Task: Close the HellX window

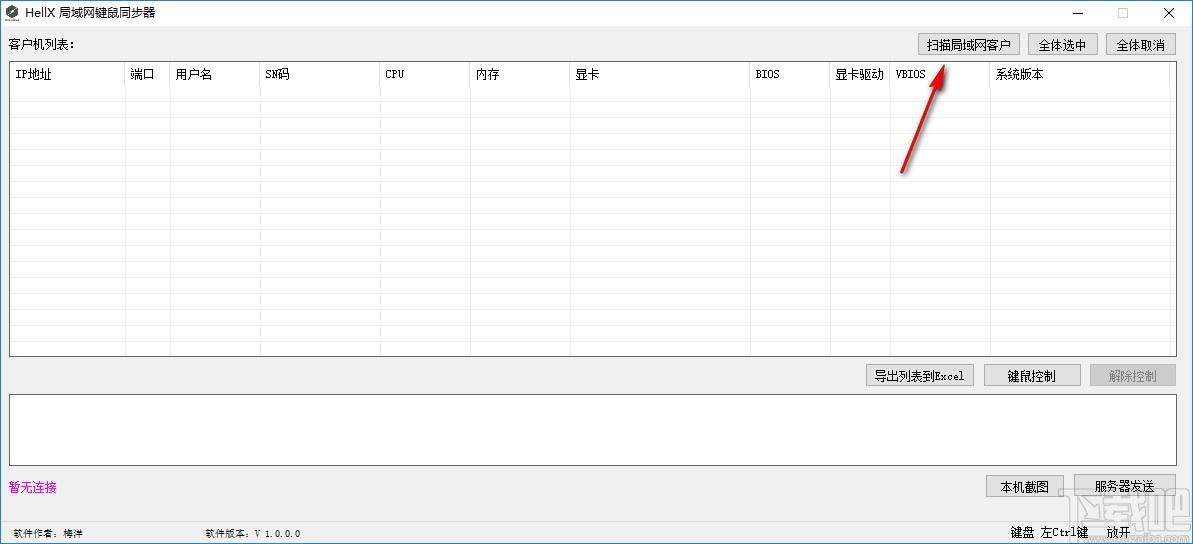Action: [1169, 13]
